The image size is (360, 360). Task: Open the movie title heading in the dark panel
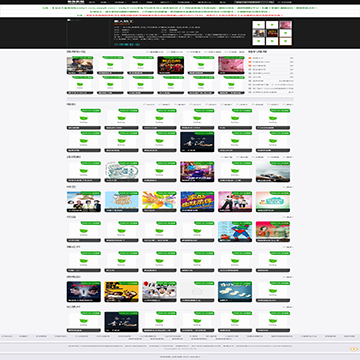coord(121,22)
